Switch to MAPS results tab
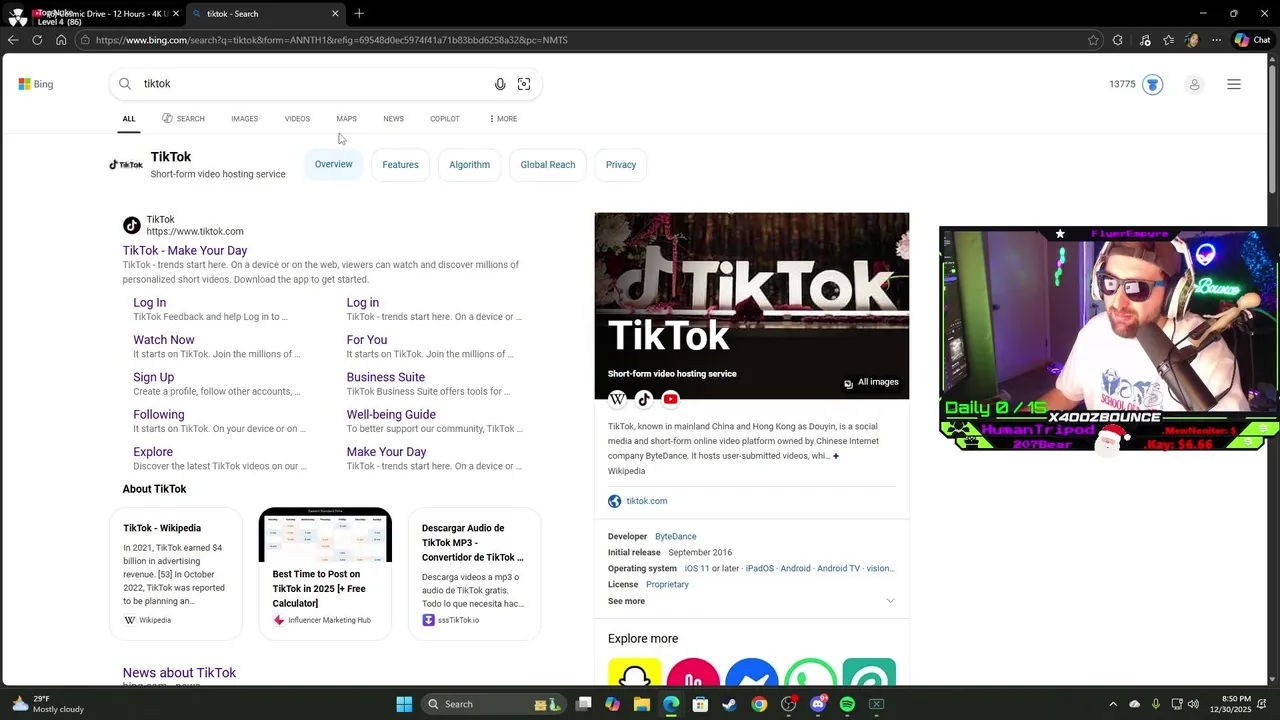Image resolution: width=1280 pixels, height=720 pixels. click(x=346, y=119)
